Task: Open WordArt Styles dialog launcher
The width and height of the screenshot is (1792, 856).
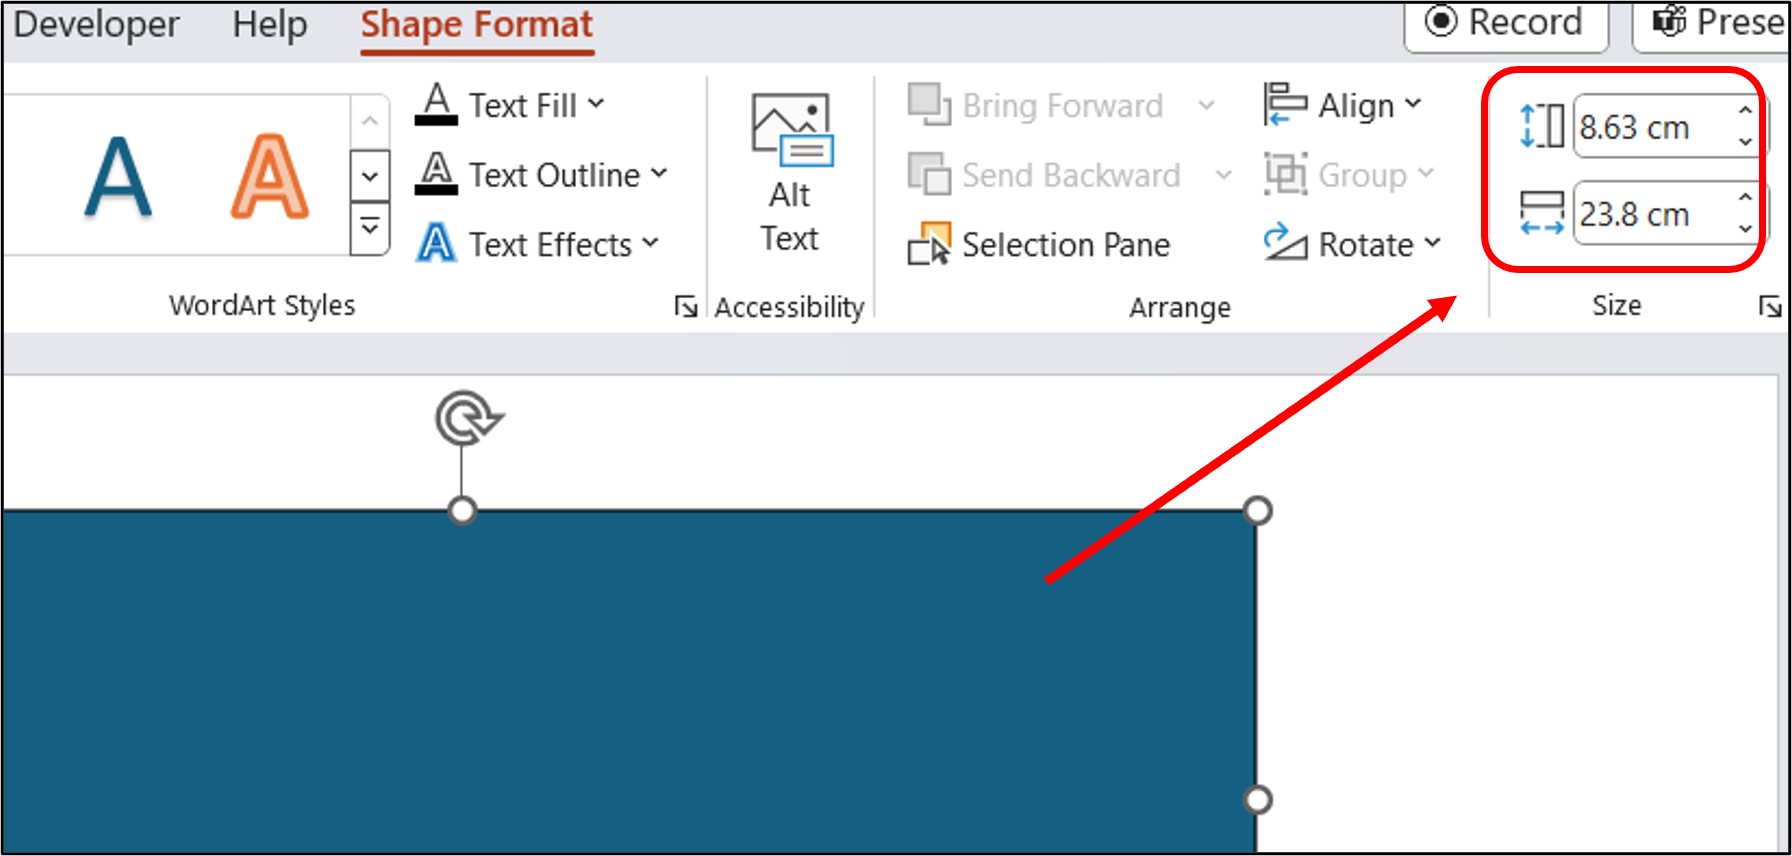Action: 685,307
